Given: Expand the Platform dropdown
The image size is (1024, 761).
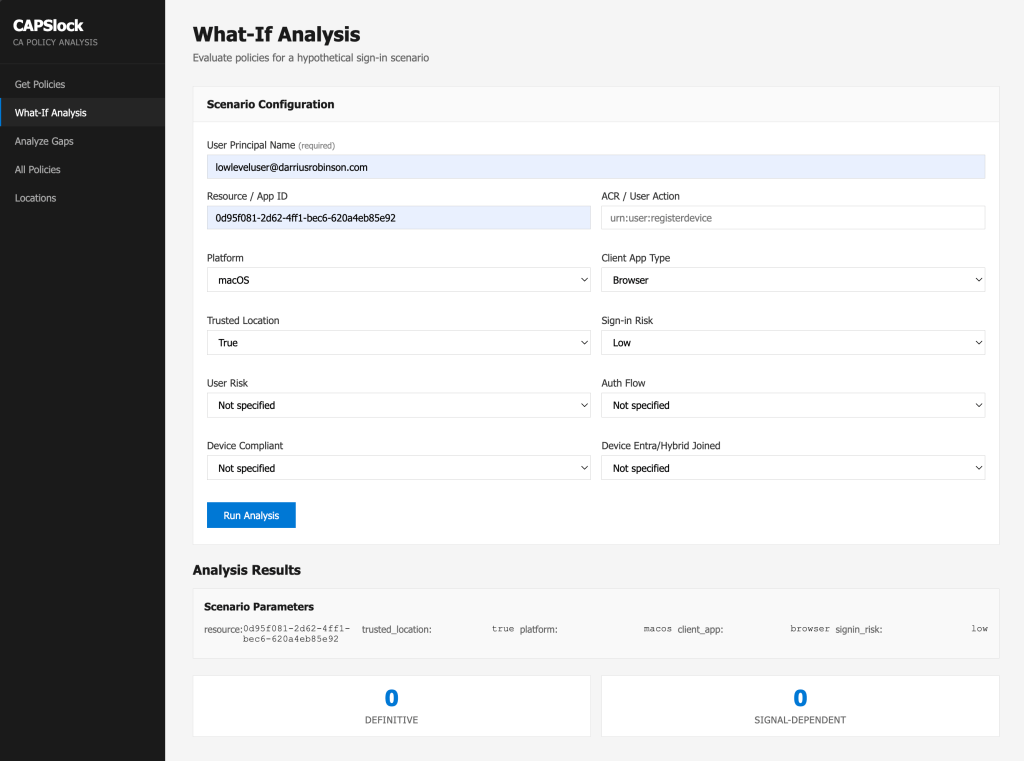Looking at the screenshot, I should (x=398, y=280).
